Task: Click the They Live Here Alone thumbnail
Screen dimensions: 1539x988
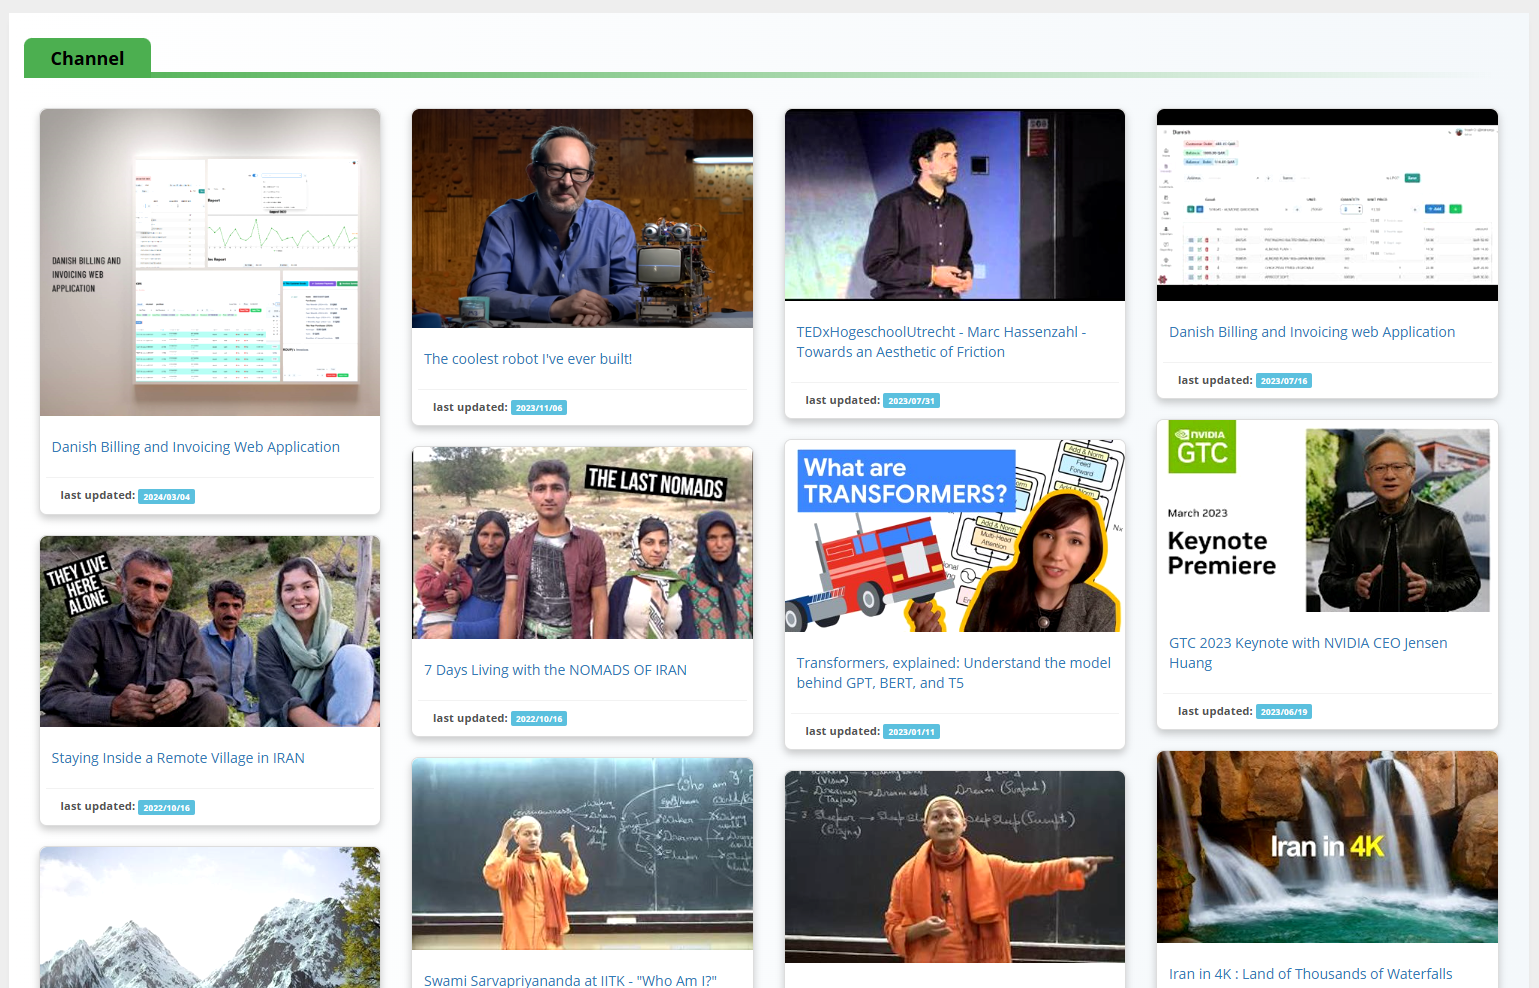Action: [x=210, y=631]
